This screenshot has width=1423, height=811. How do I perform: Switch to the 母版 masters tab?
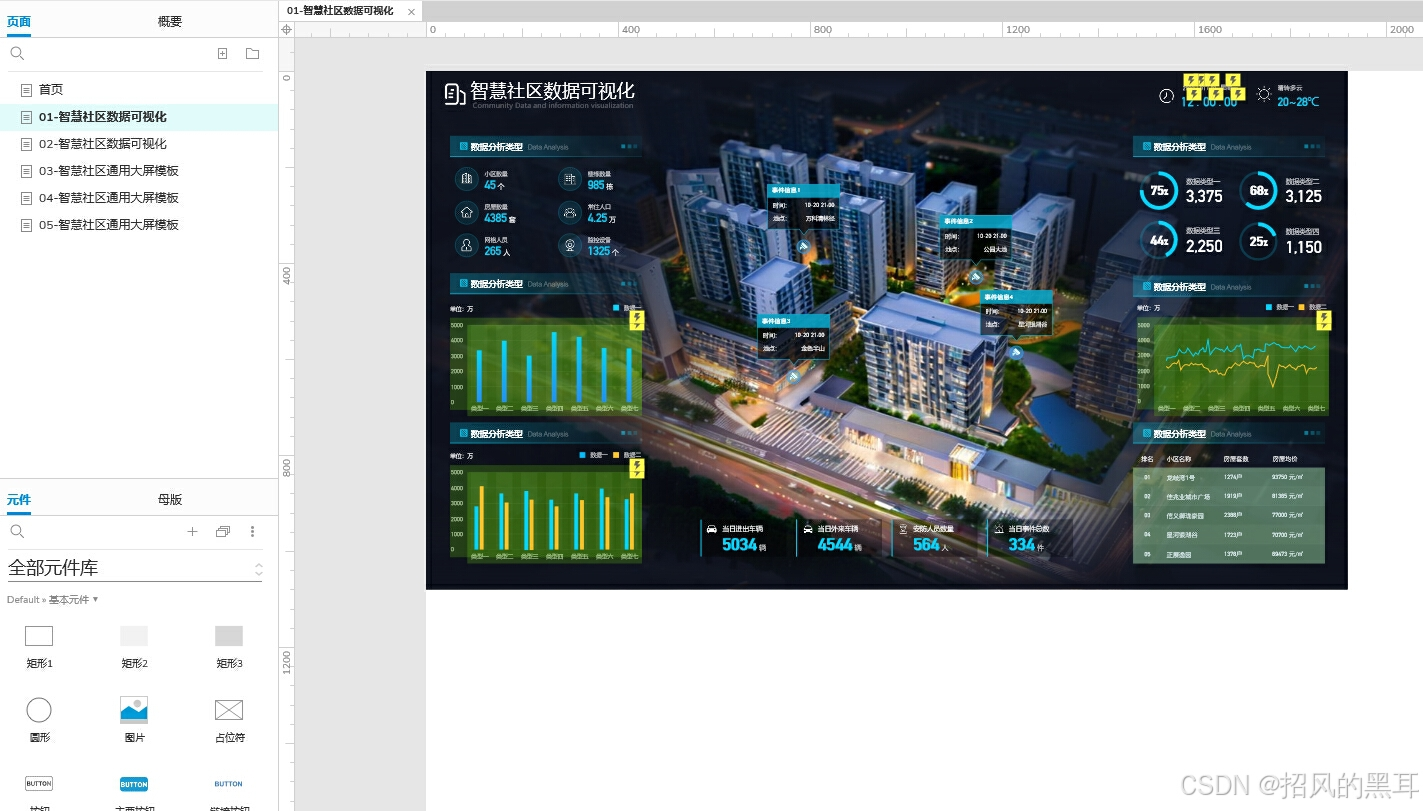point(170,499)
